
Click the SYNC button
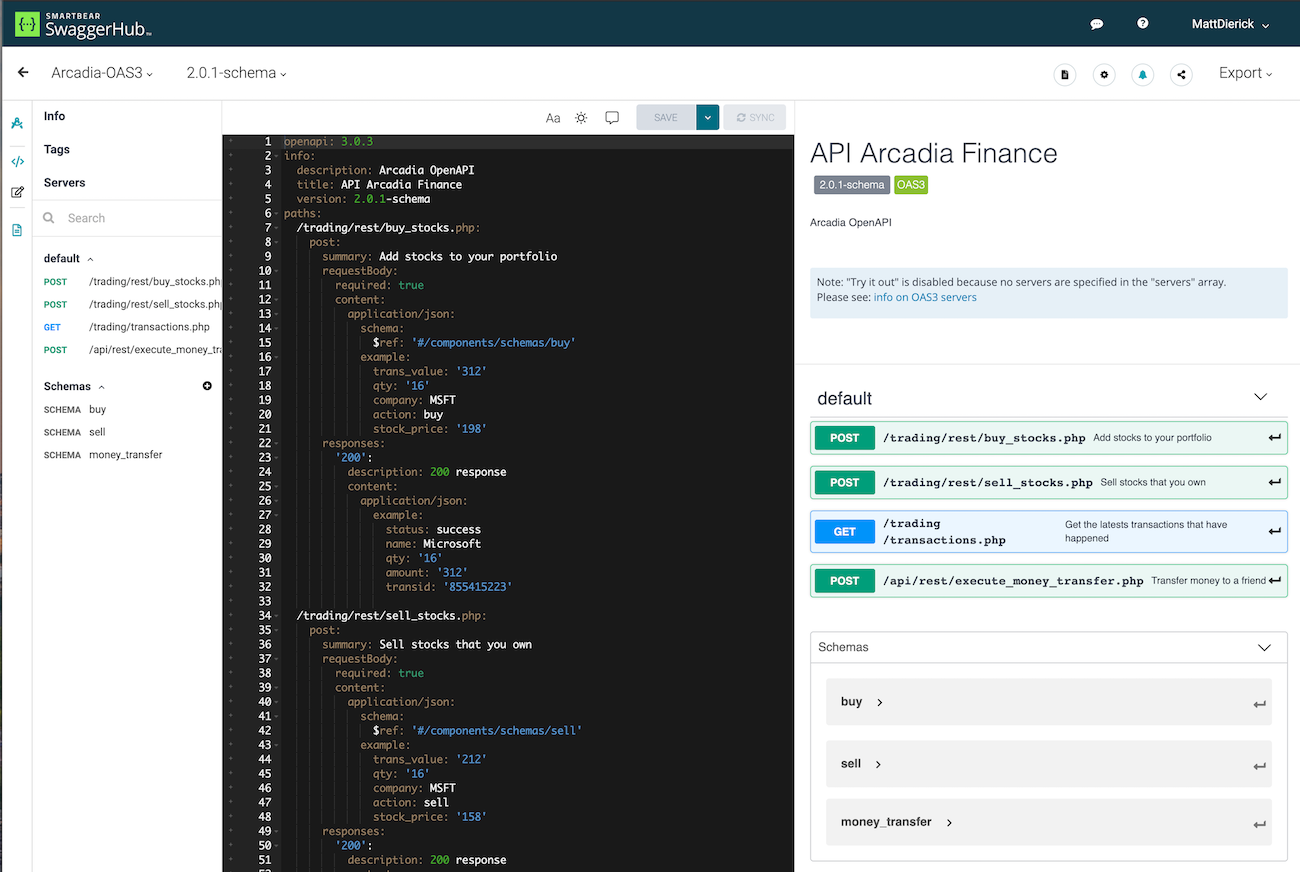(755, 118)
